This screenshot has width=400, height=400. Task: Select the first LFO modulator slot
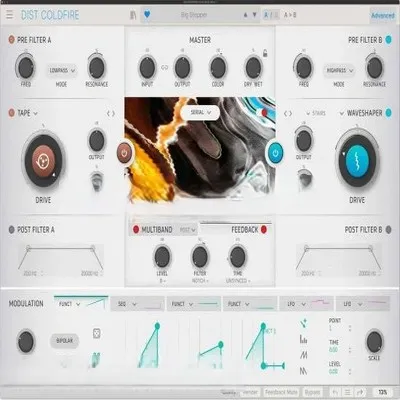point(306,304)
